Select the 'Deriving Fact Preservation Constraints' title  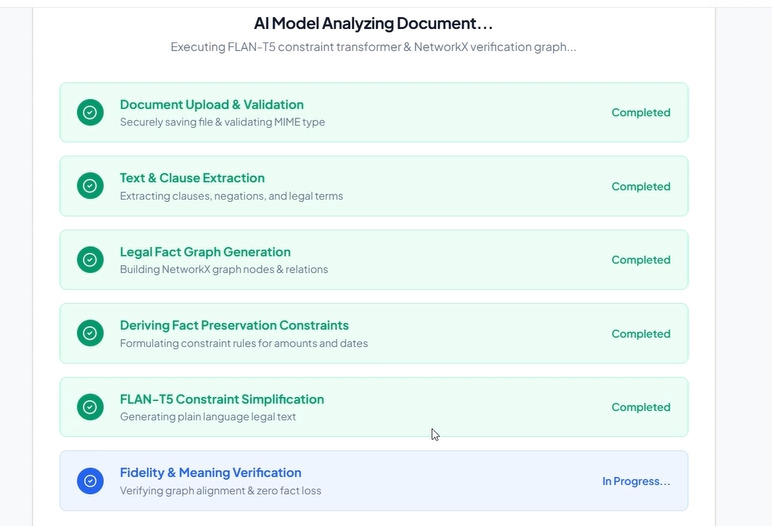(234, 325)
